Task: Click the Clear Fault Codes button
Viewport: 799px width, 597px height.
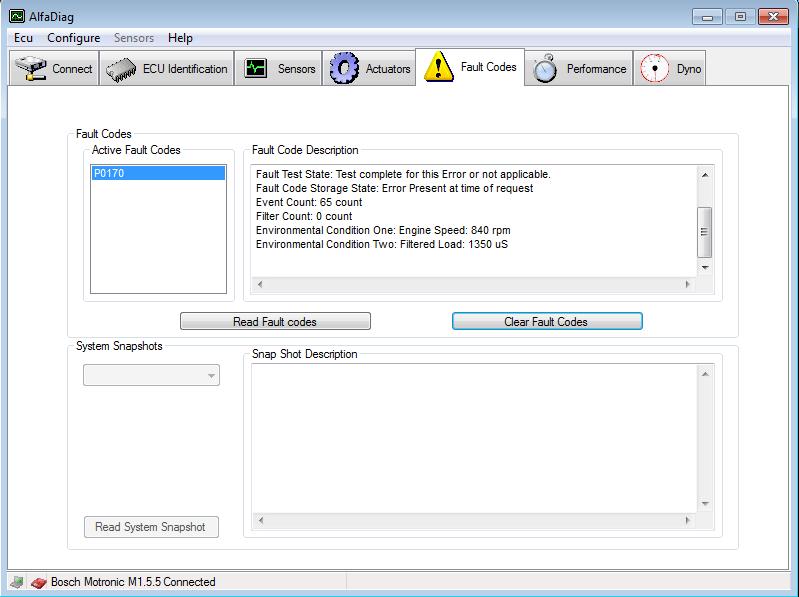Action: click(547, 321)
